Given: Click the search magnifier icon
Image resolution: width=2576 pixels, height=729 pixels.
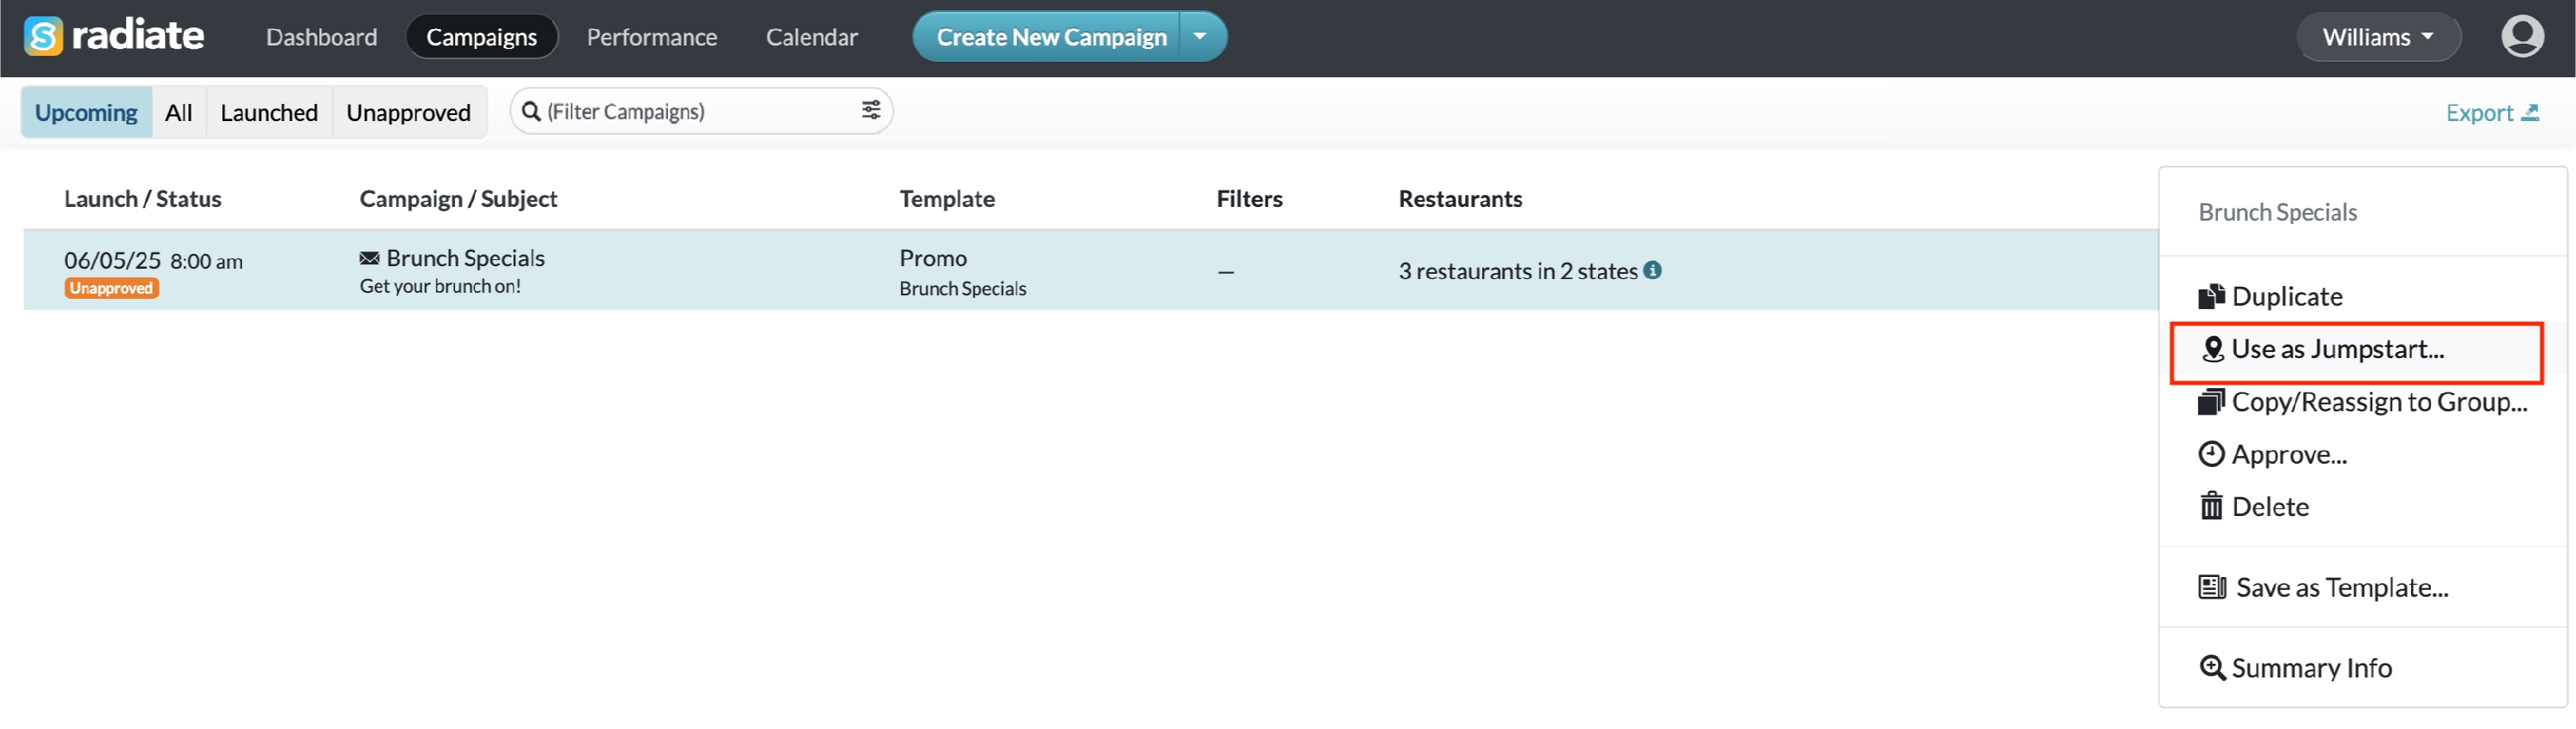Looking at the screenshot, I should (x=531, y=111).
